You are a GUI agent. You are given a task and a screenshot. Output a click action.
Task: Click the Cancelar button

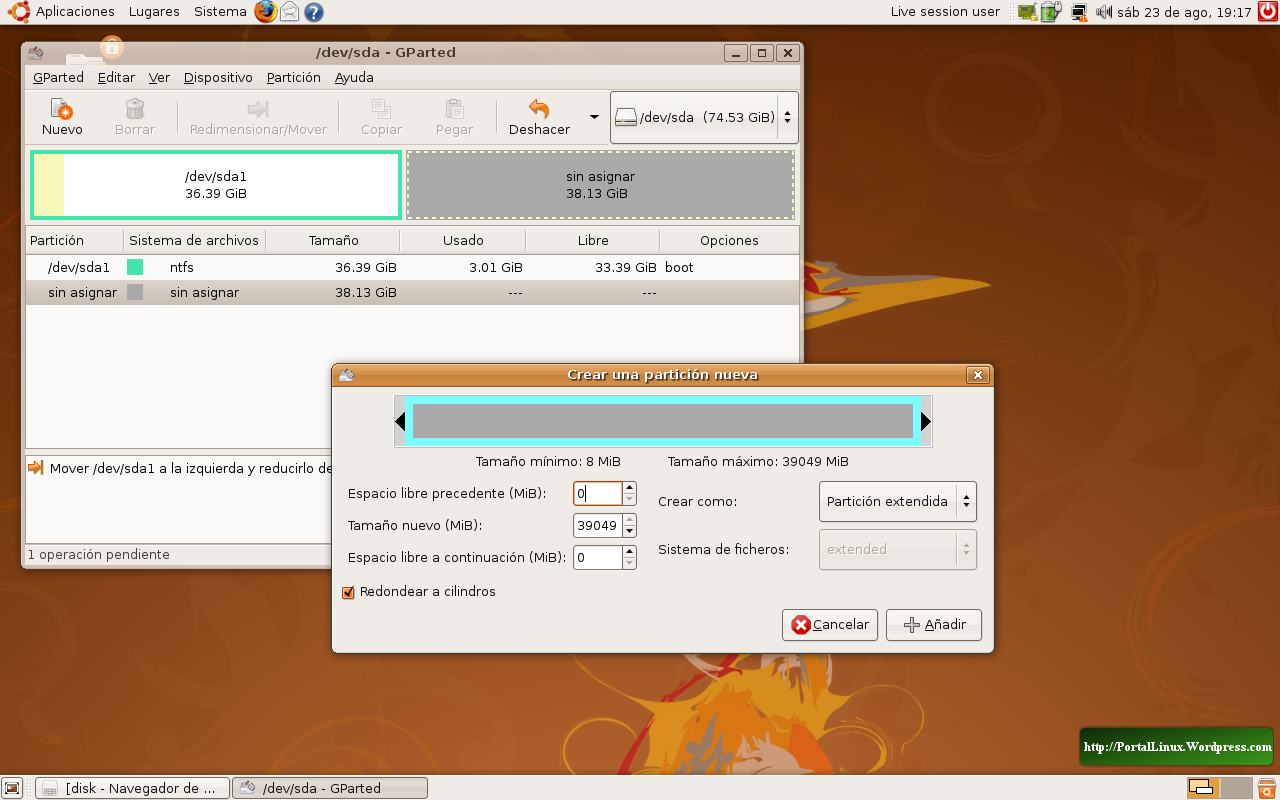point(830,625)
